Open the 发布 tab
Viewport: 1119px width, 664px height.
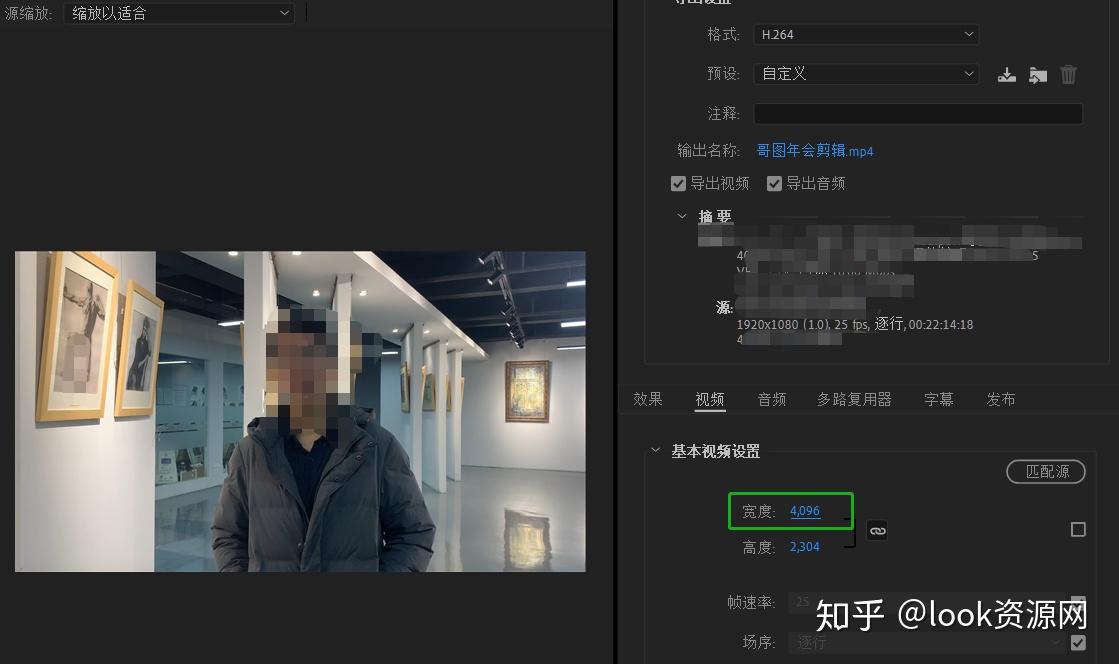click(1000, 398)
